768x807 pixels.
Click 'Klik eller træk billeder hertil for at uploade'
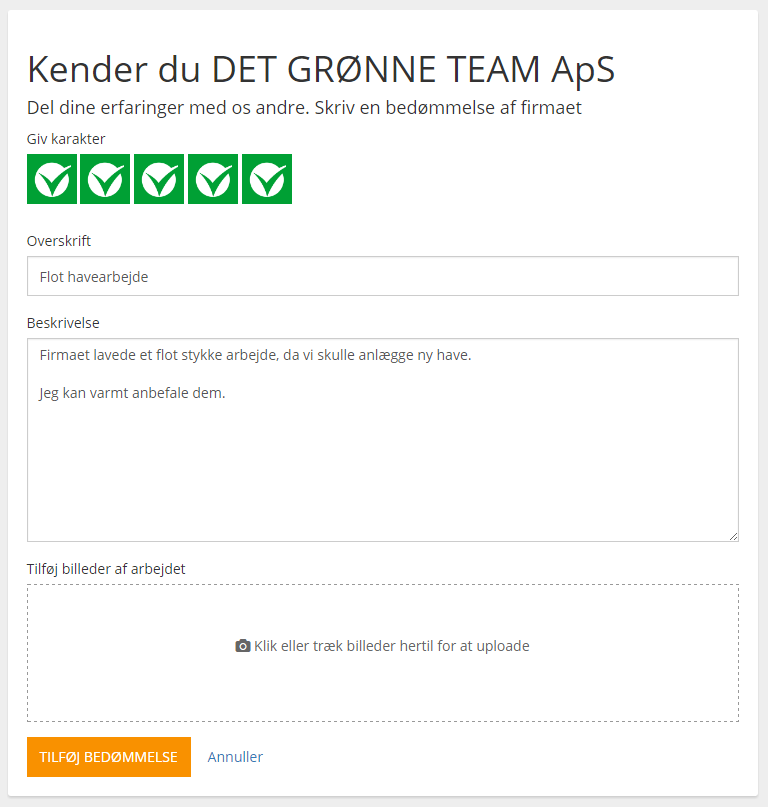coord(392,646)
